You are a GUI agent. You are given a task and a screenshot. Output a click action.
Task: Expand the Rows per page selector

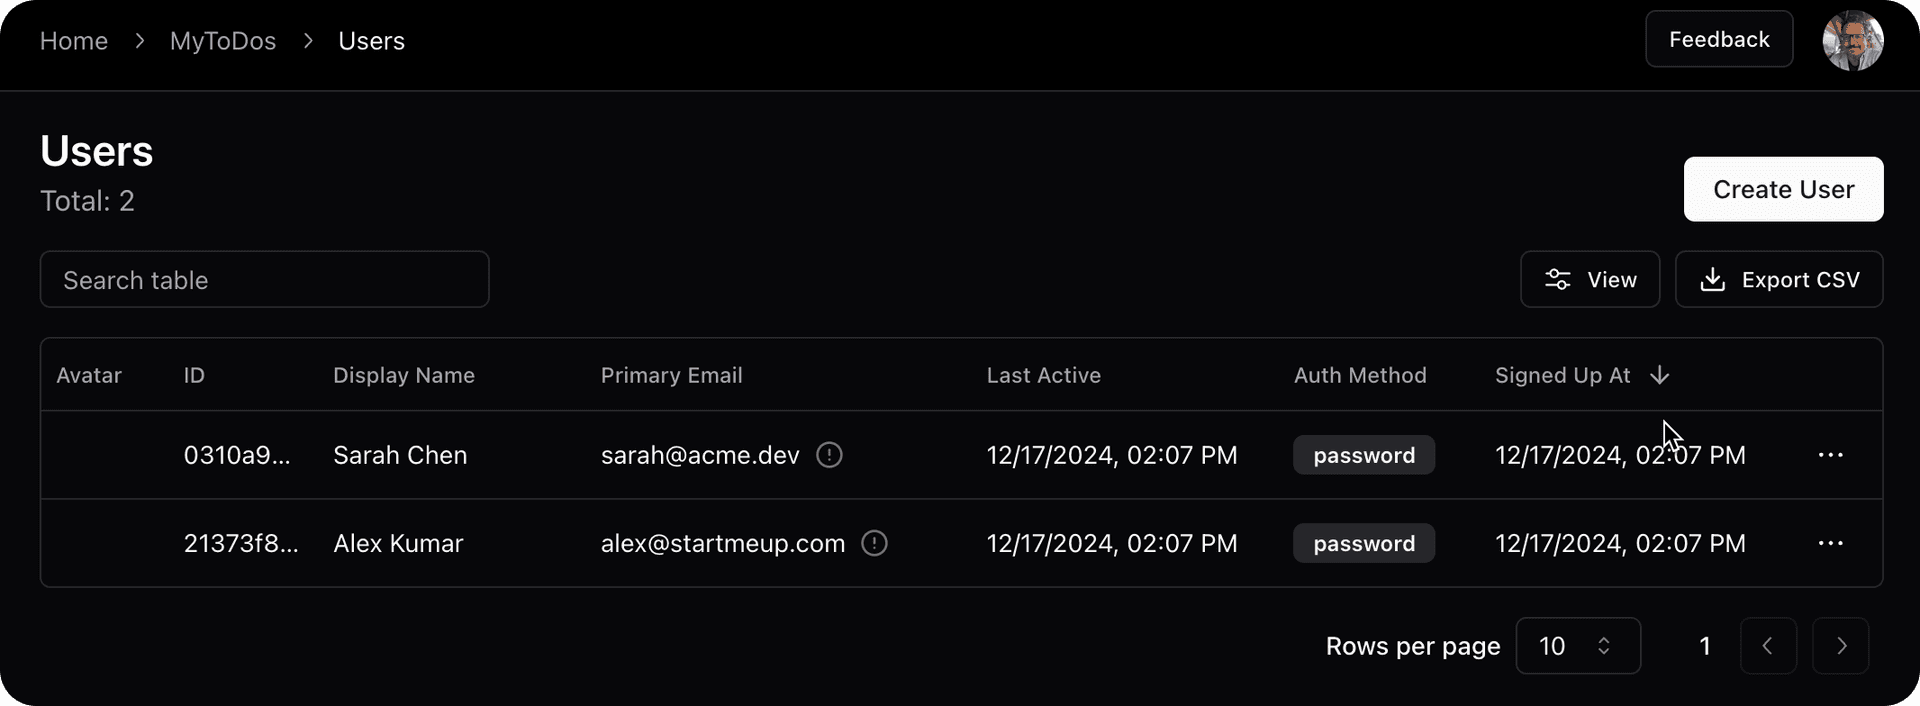tap(1577, 646)
